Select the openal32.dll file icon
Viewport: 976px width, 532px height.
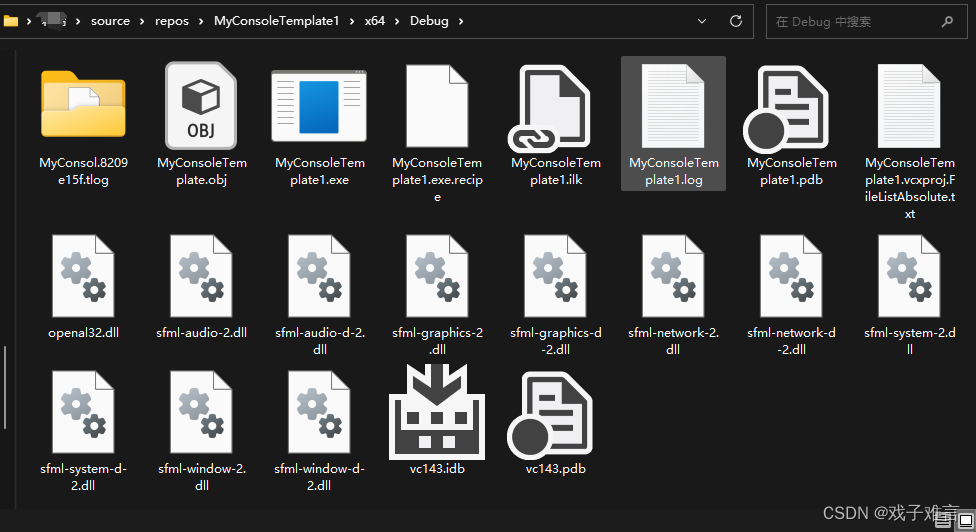(x=83, y=276)
